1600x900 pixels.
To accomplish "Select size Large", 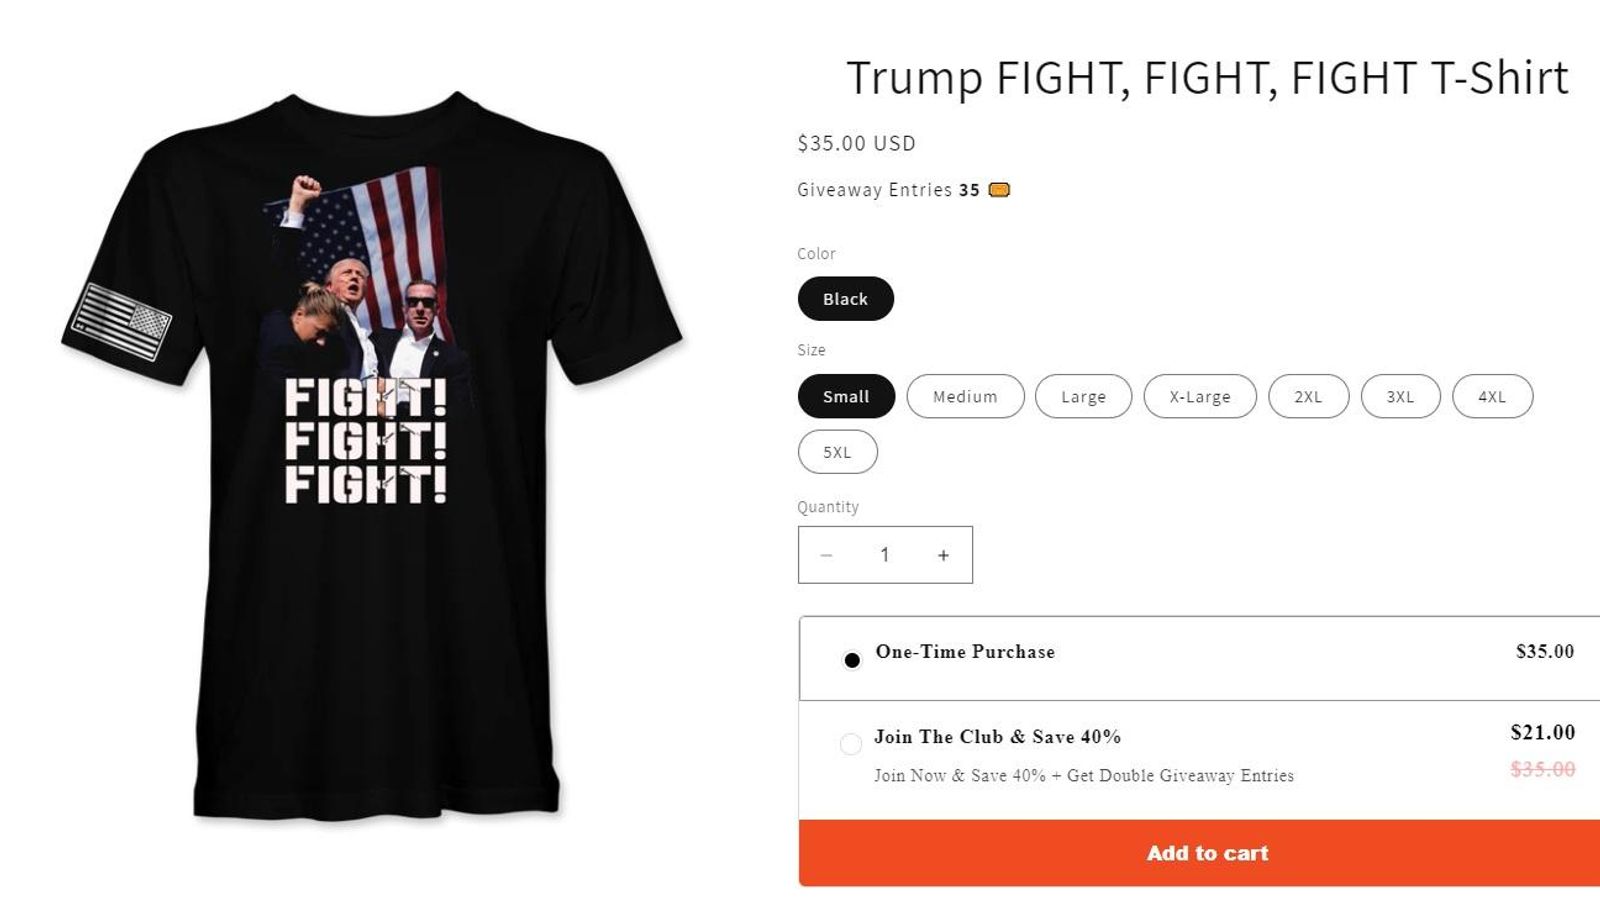I will tap(1083, 396).
